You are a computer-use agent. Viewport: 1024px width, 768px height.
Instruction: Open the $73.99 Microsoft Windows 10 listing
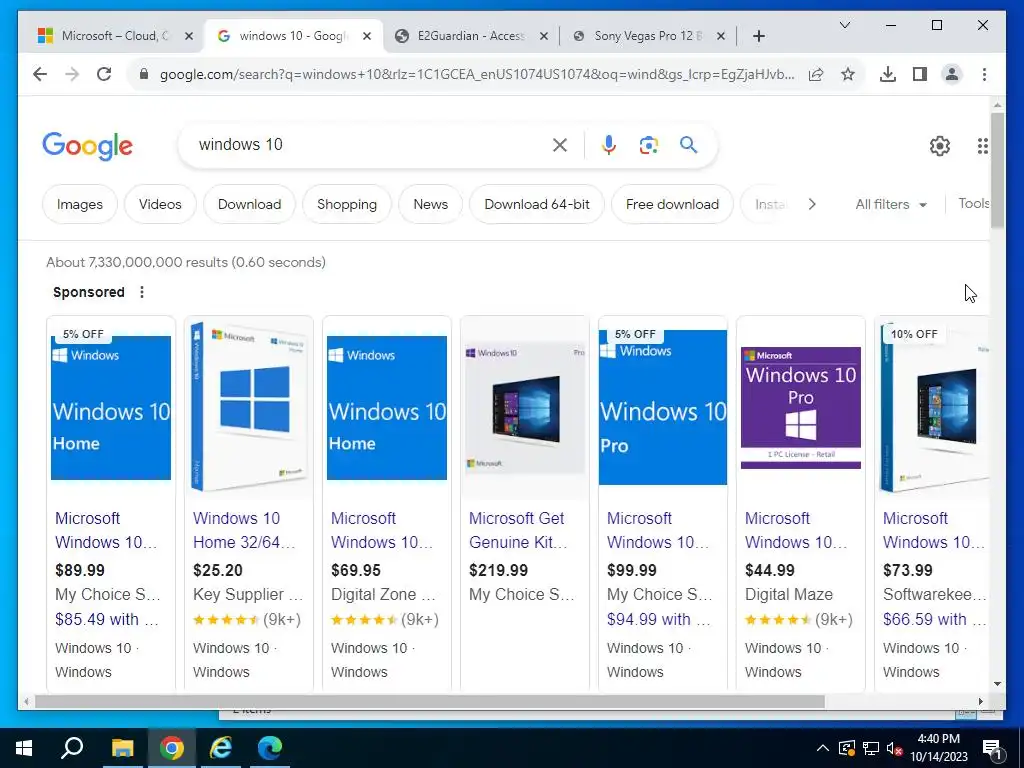coord(934,530)
